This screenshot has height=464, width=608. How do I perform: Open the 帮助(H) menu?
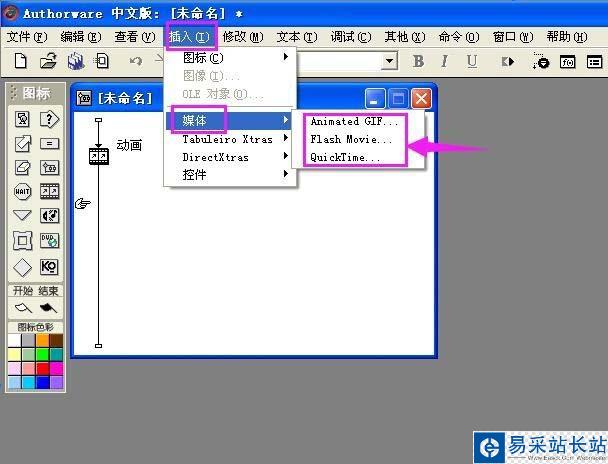click(x=567, y=37)
